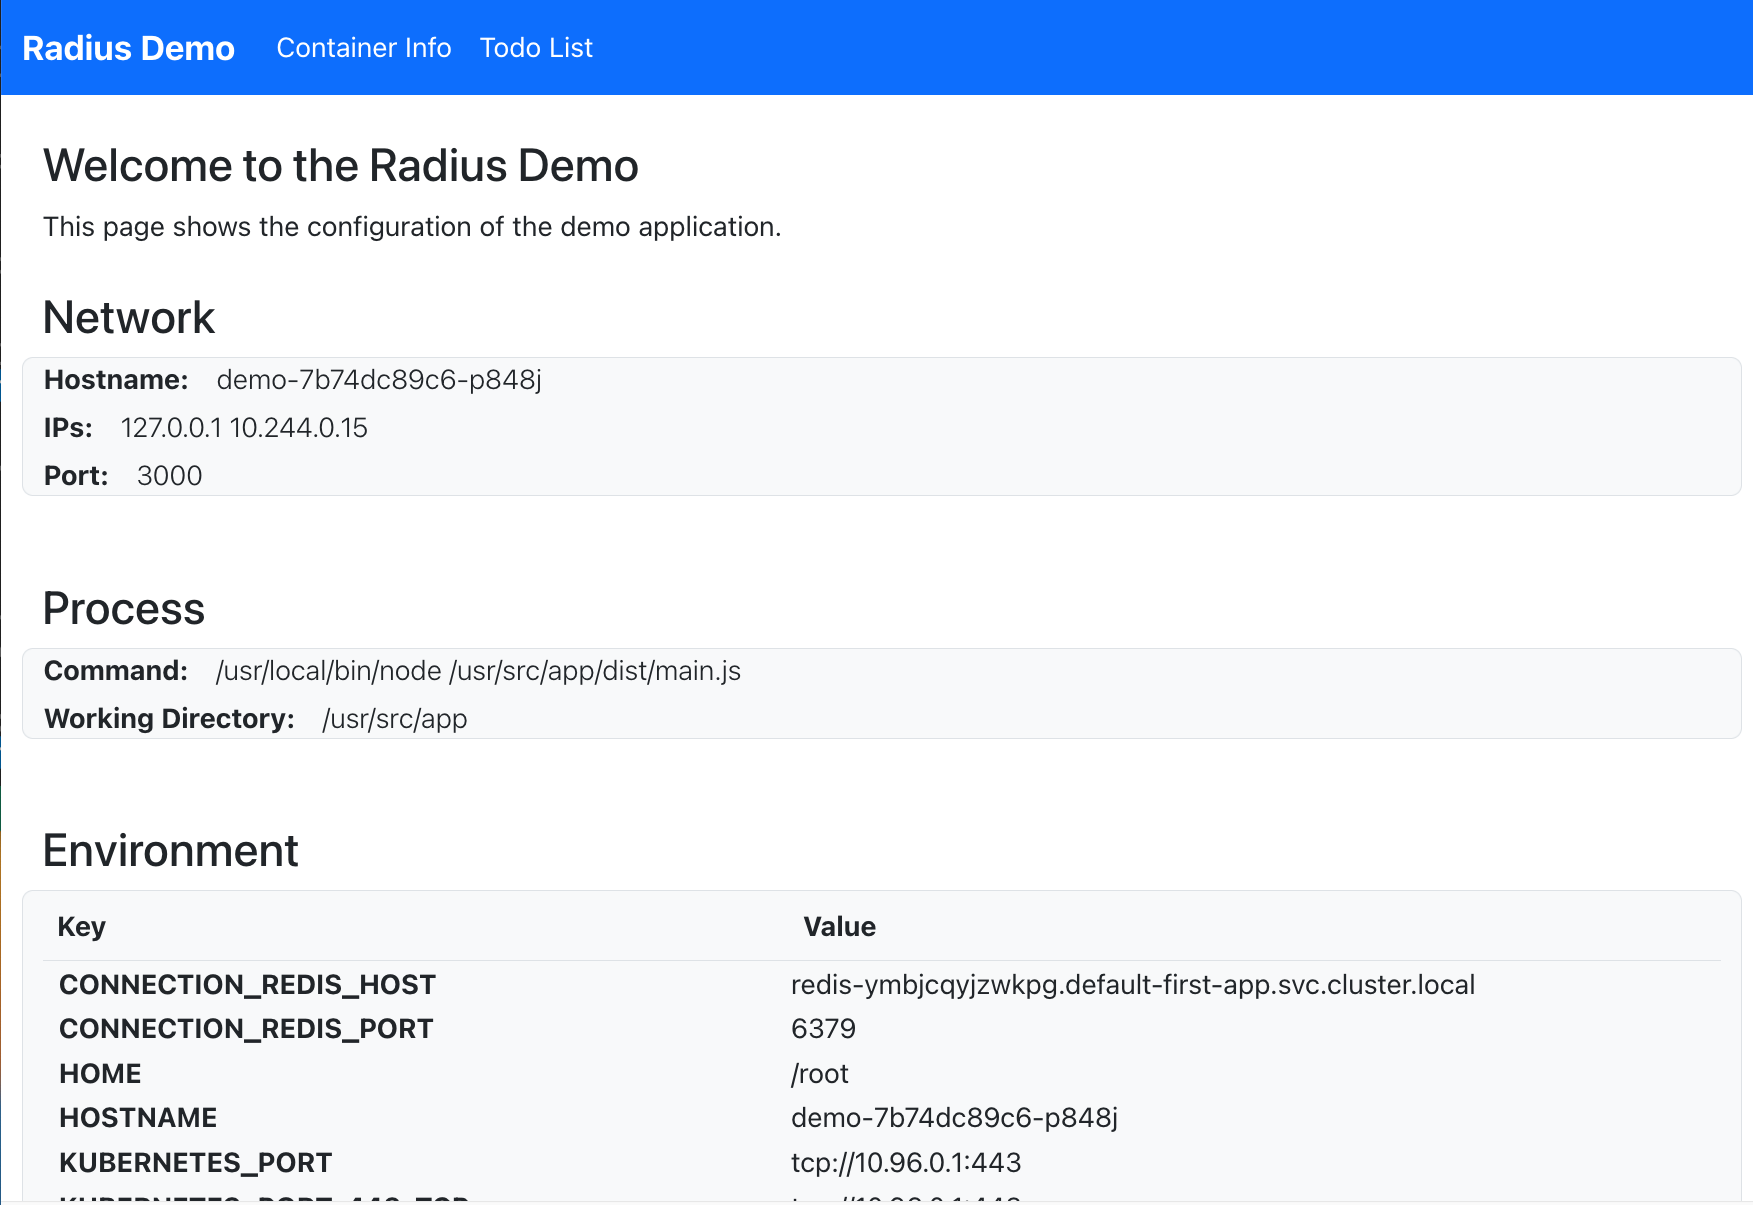Select the Process section heading
The height and width of the screenshot is (1205, 1753).
(x=124, y=608)
